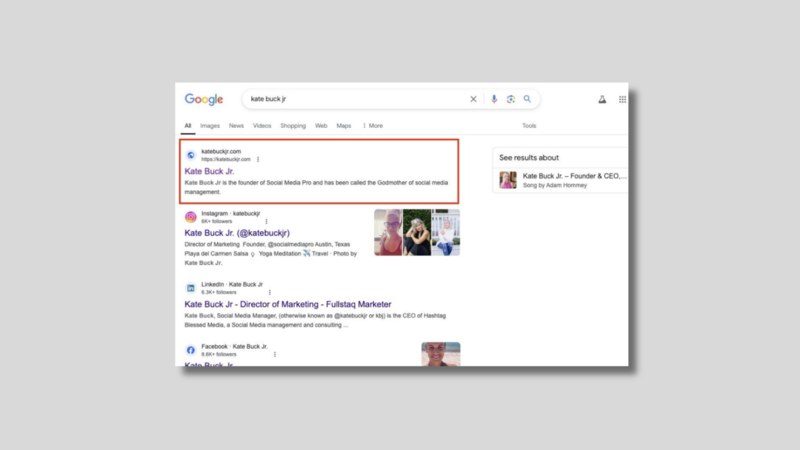Click the '6.3K+ followers' LinkedIn text
This screenshot has height=450, width=800.
[219, 292]
